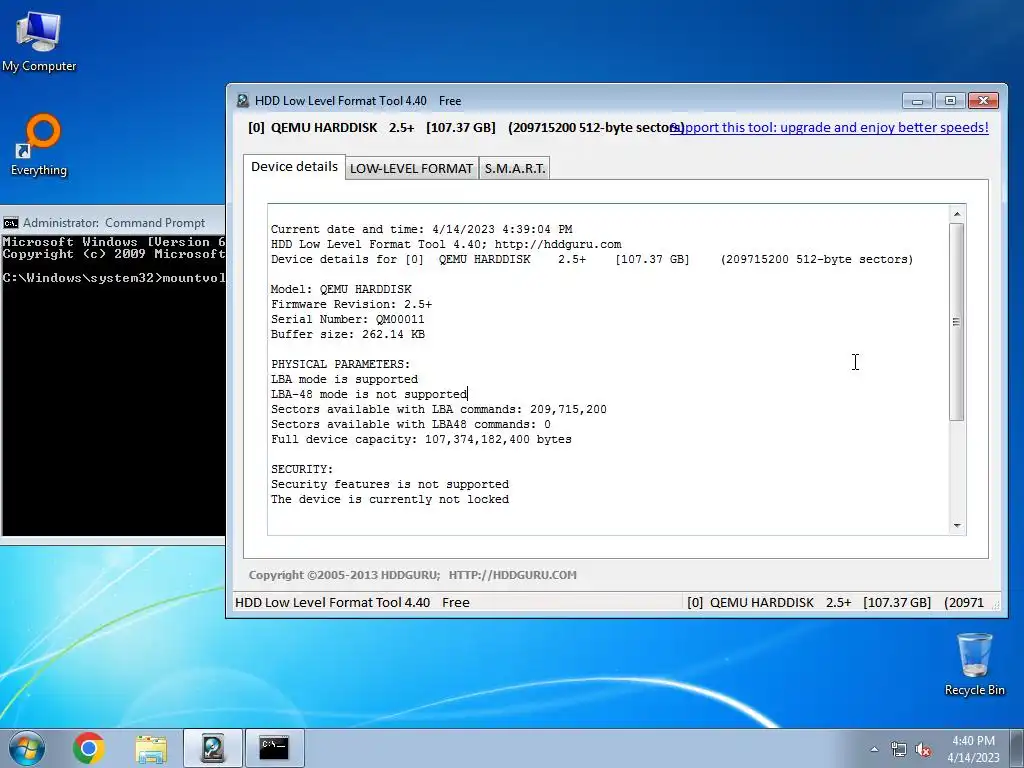Click the Windows Start orb
The width and height of the screenshot is (1024, 768).
[27, 748]
